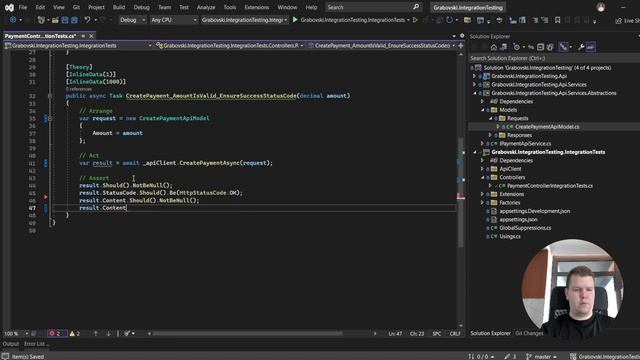Select appsettings.Development.json file
This screenshot has height=360, width=640.
click(x=535, y=211)
